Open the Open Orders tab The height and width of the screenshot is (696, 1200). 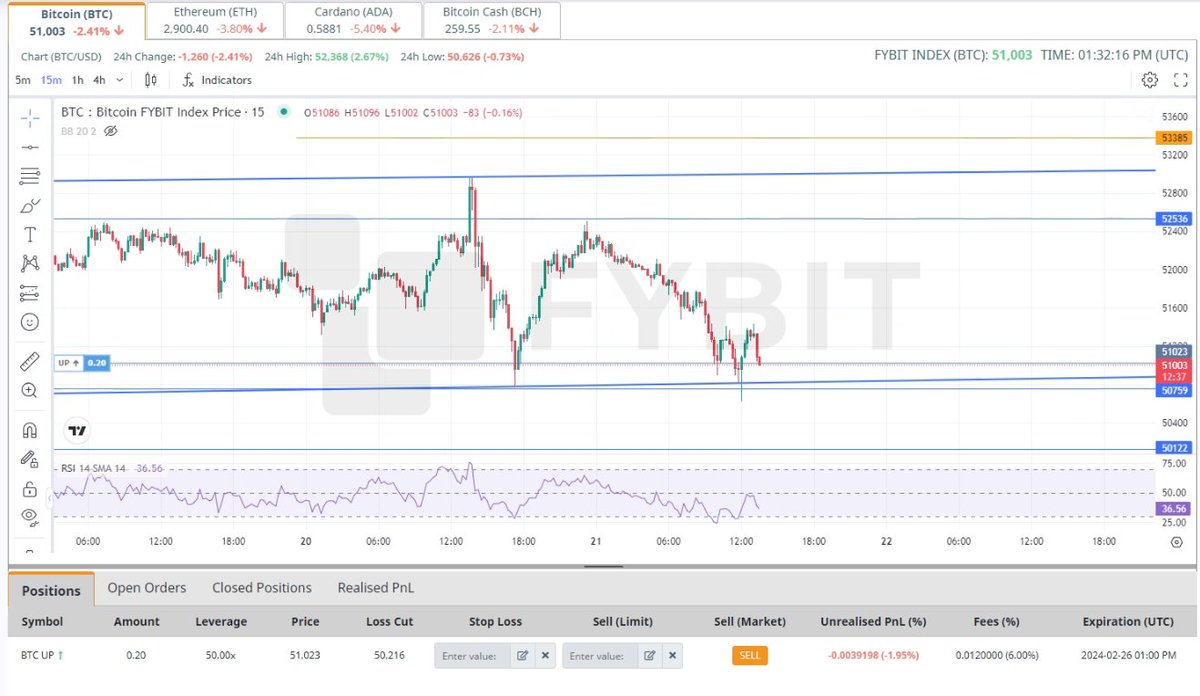point(147,588)
